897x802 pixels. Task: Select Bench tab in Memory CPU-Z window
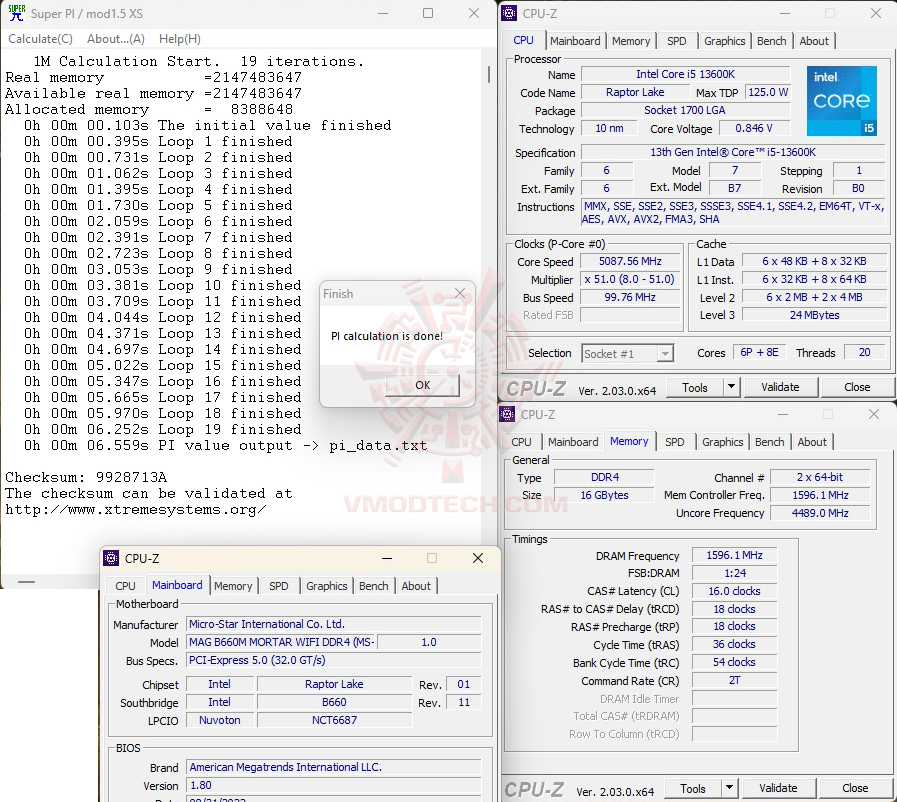click(x=769, y=442)
